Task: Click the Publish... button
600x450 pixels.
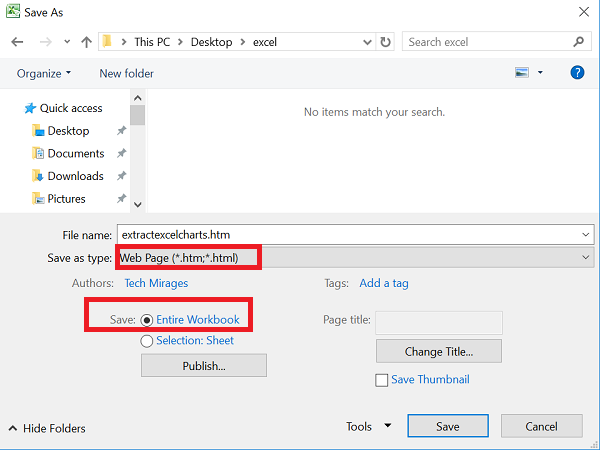Action: click(x=204, y=365)
